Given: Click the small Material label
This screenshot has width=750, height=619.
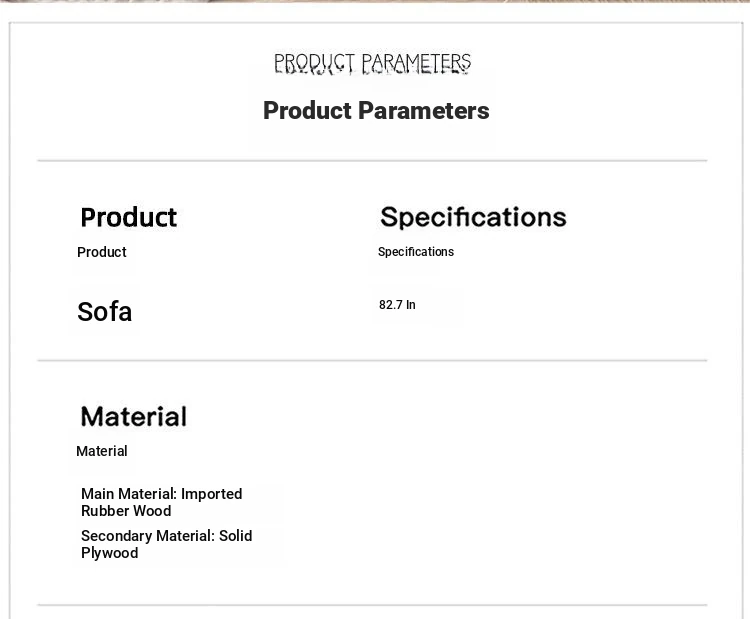Looking at the screenshot, I should 102,451.
